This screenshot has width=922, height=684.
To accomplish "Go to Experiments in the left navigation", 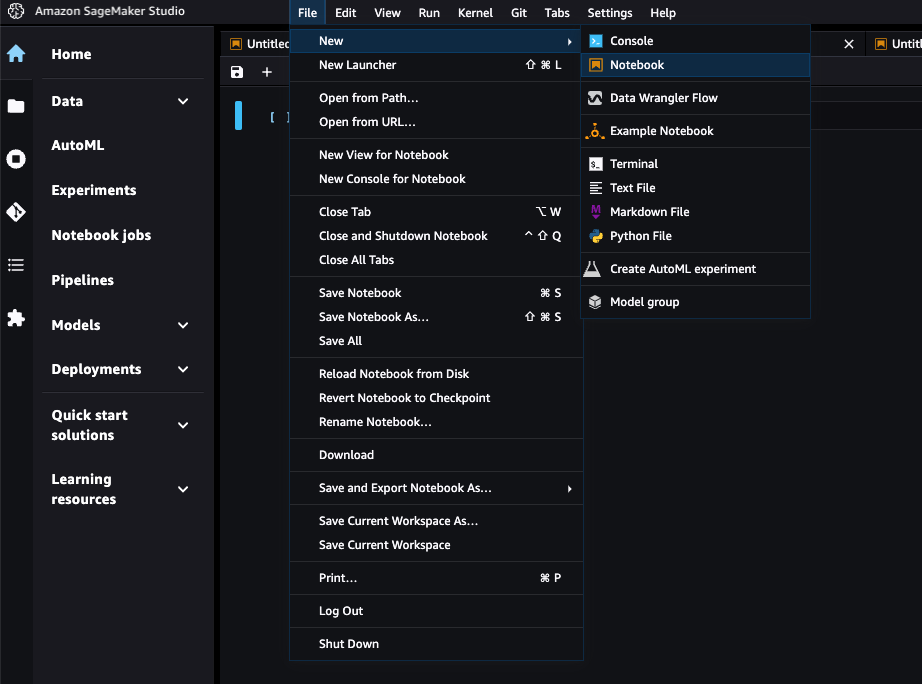I will (x=94, y=190).
